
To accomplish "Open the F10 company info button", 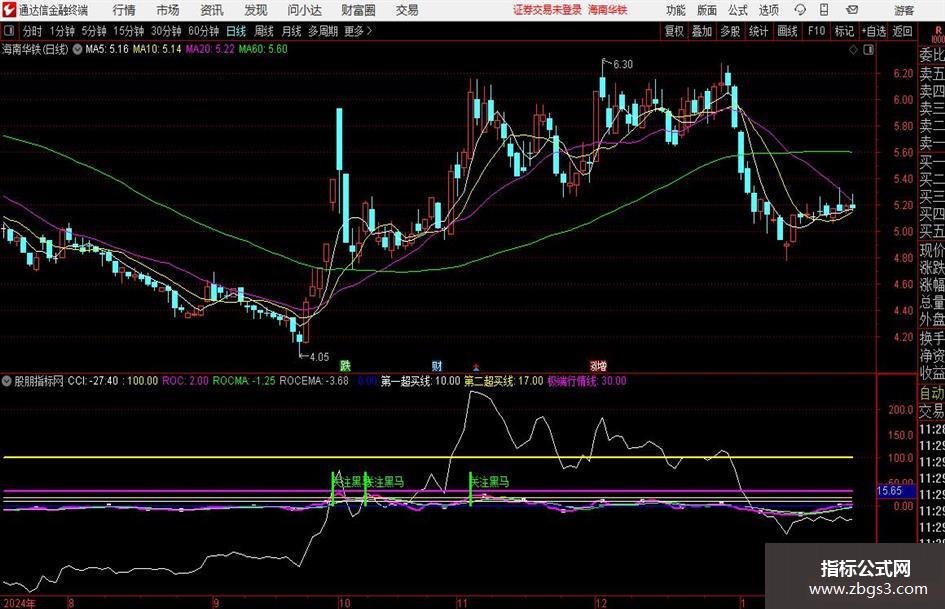I will [816, 31].
